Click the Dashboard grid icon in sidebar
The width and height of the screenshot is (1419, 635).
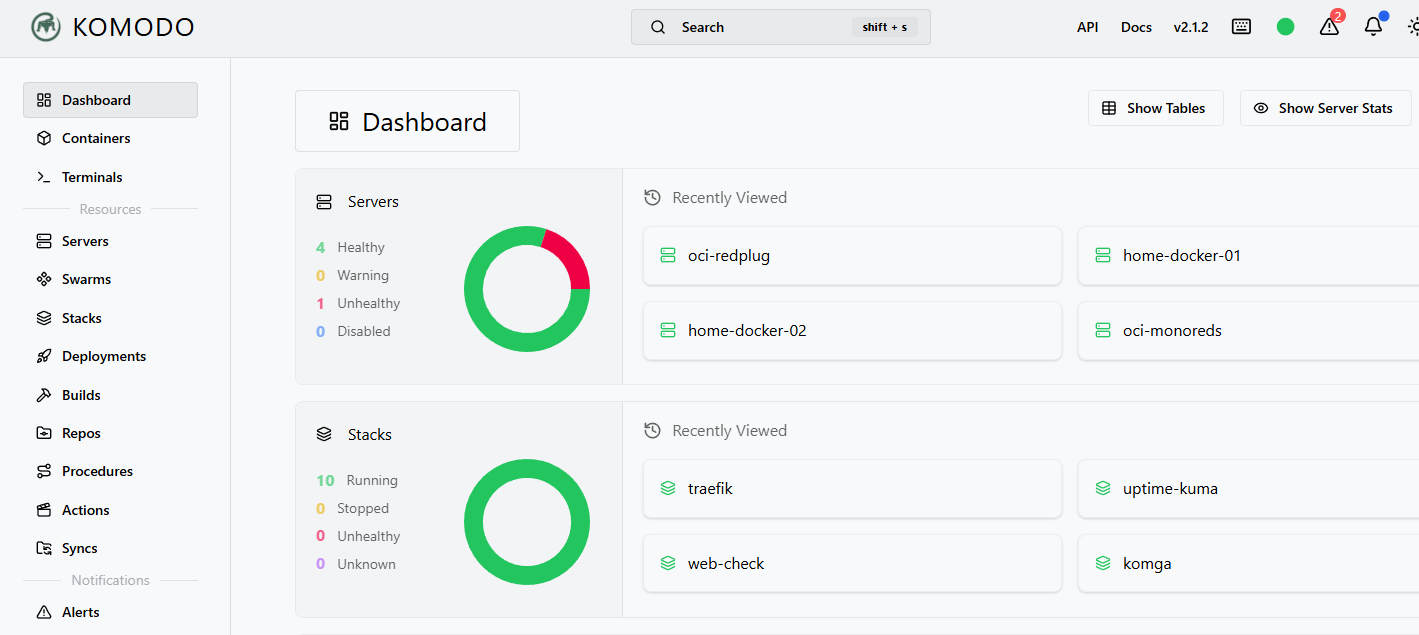tap(43, 100)
